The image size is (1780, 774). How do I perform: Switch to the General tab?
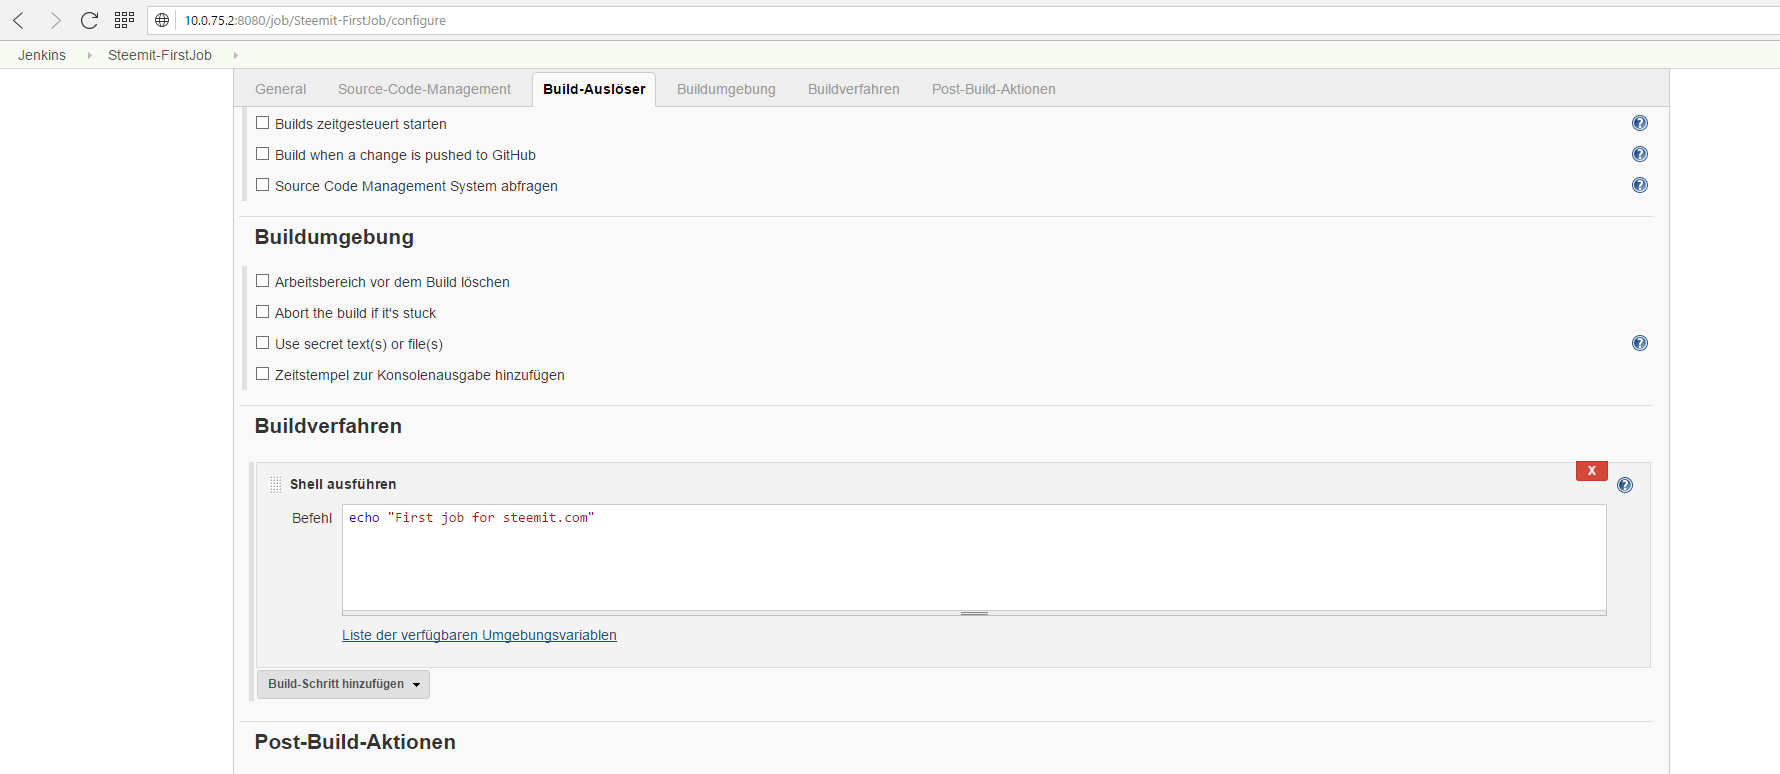281,89
